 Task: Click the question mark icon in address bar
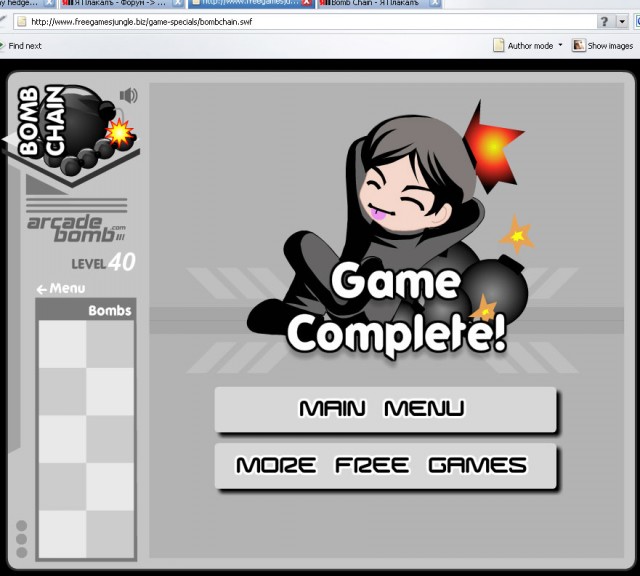[604, 22]
